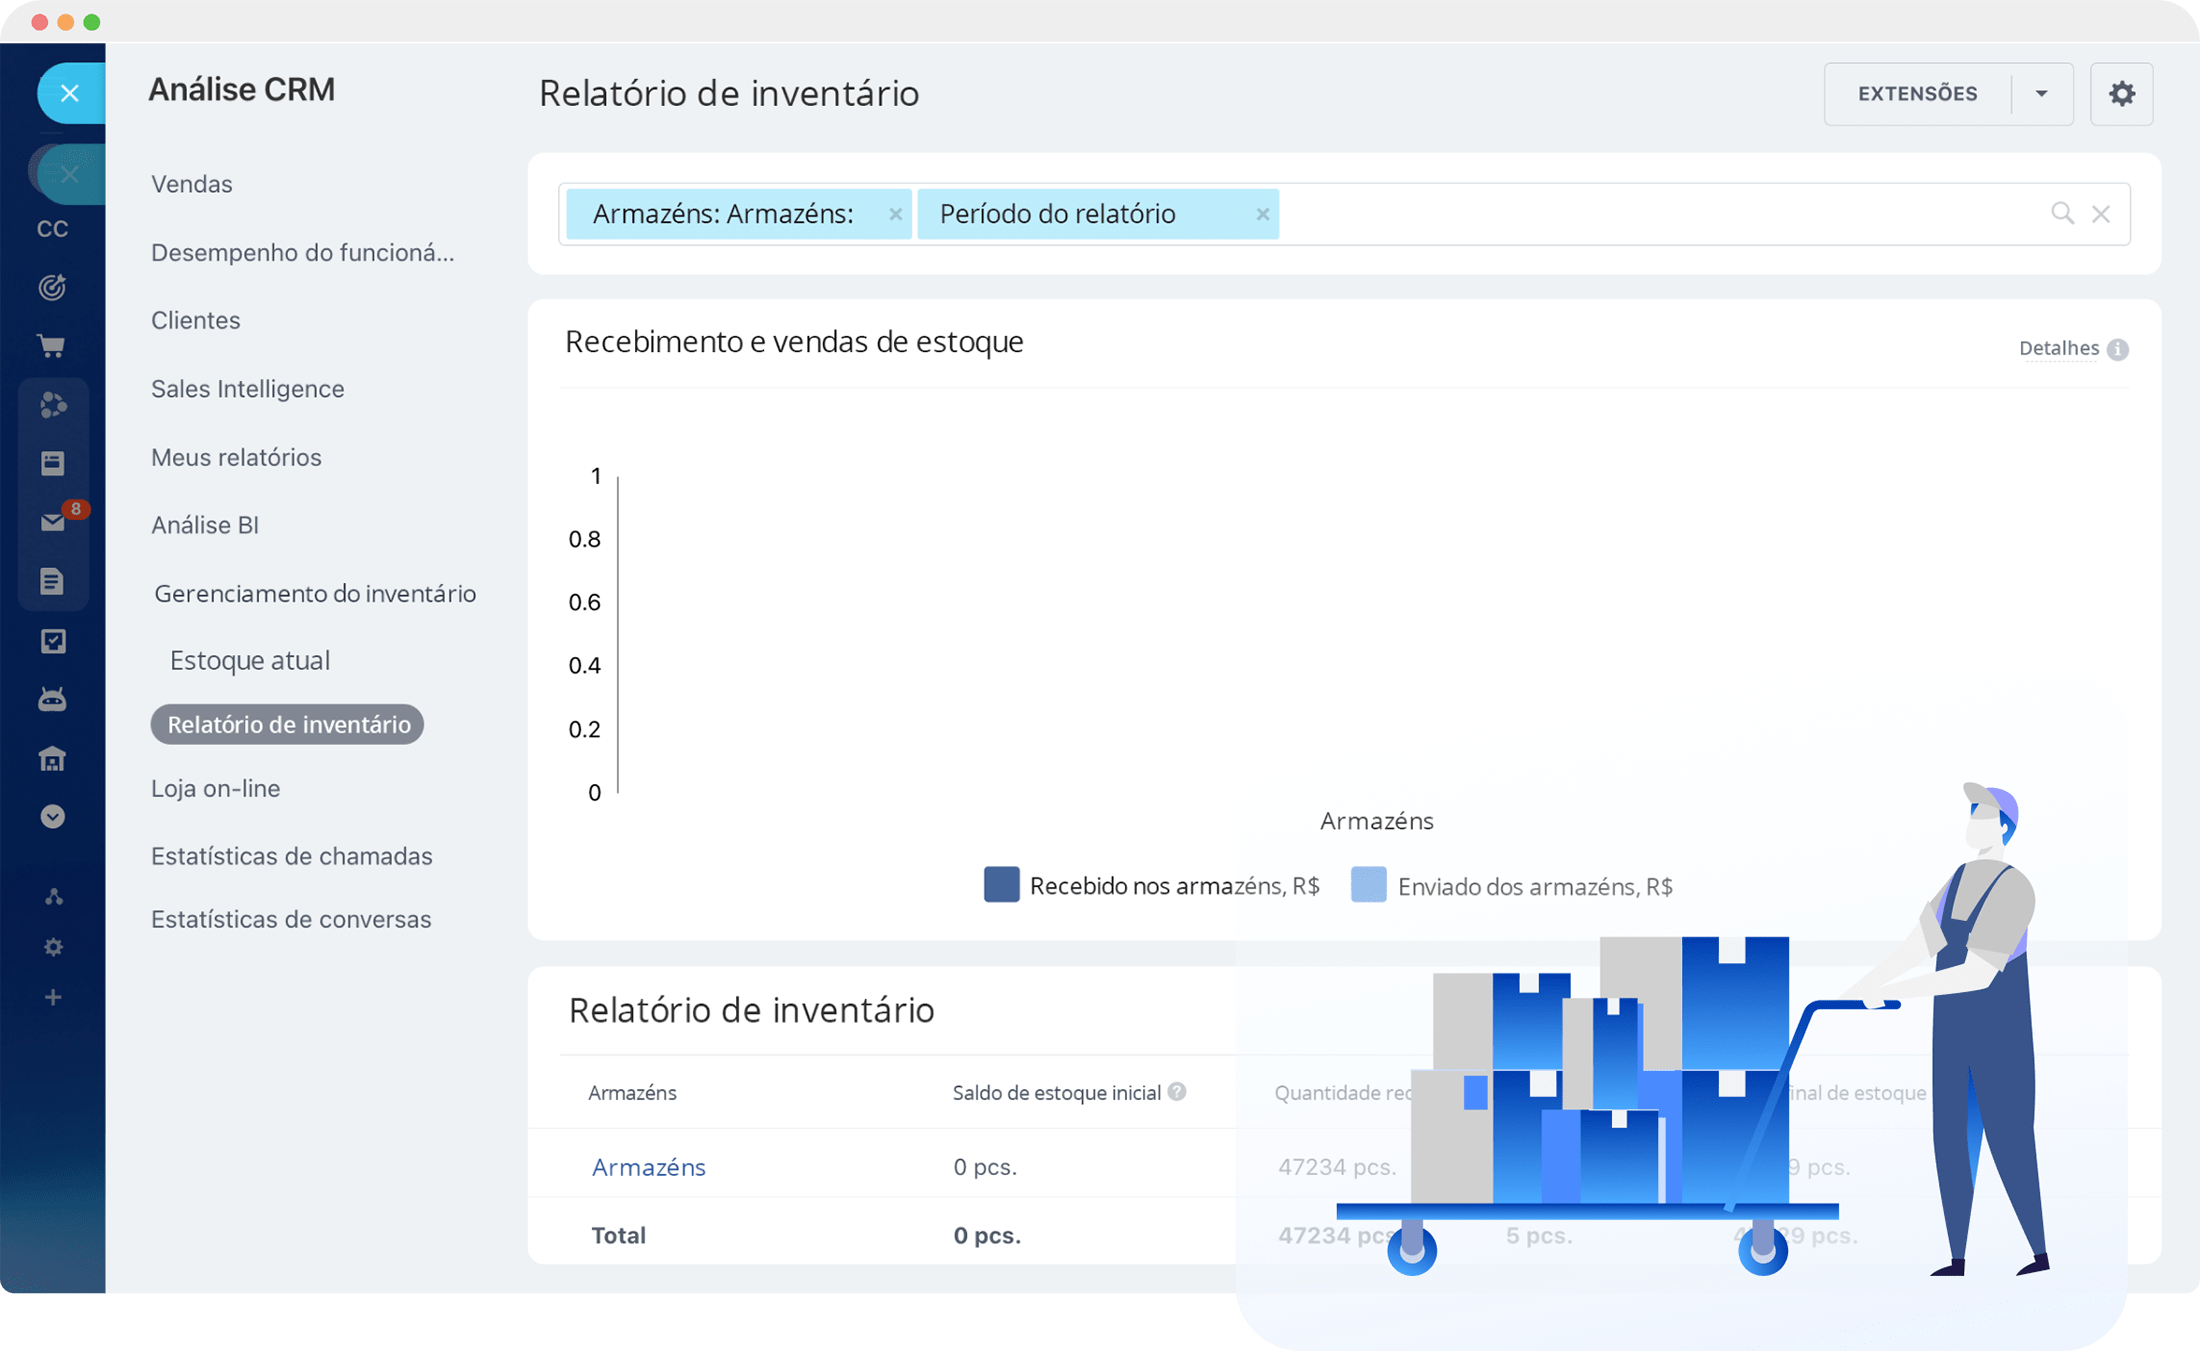Screen dimensions: 2200x1351
Task: Click the EXTENSÕES button
Action: 1917,94
